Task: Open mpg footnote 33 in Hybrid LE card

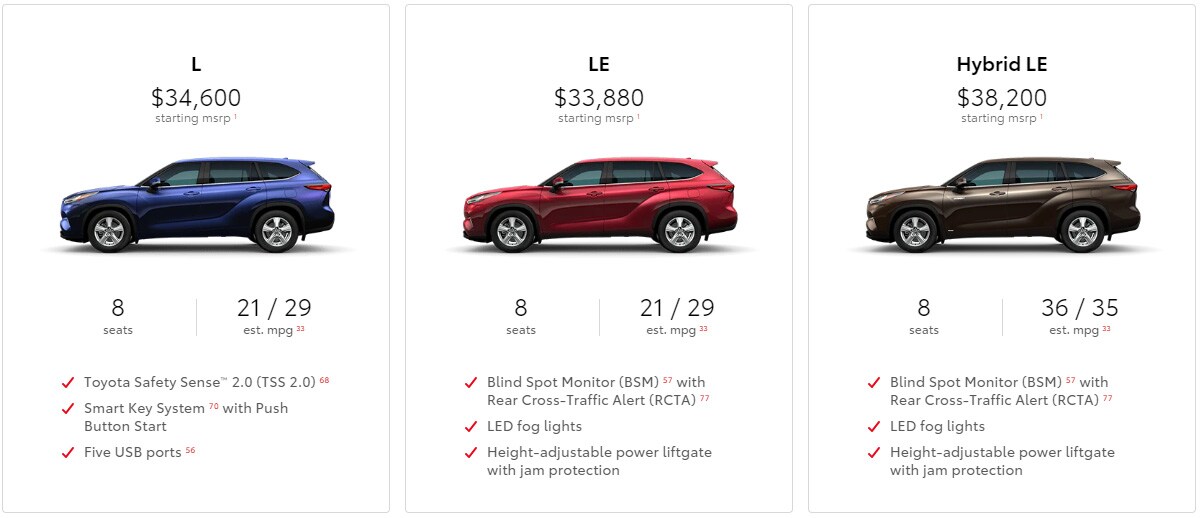Action: click(x=1106, y=328)
